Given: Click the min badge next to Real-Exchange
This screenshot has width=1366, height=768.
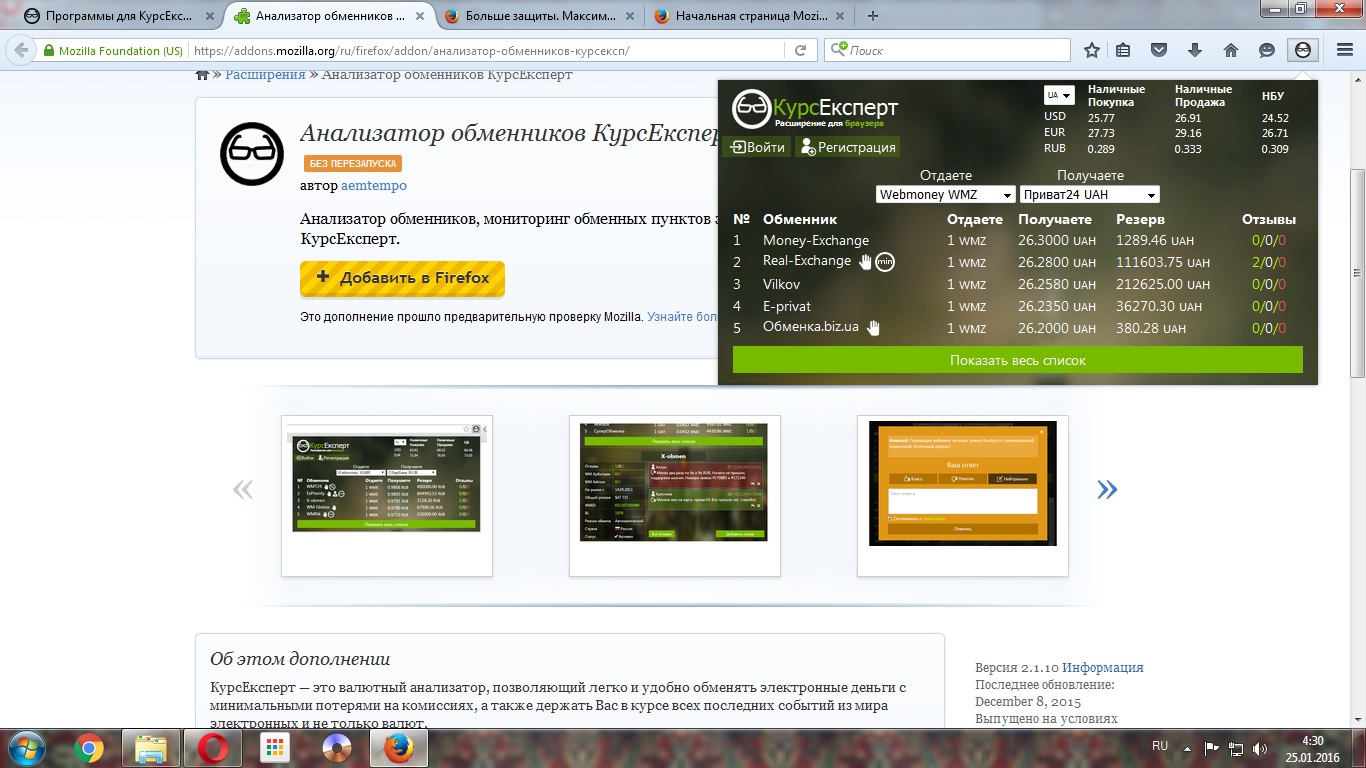Looking at the screenshot, I should (x=885, y=262).
